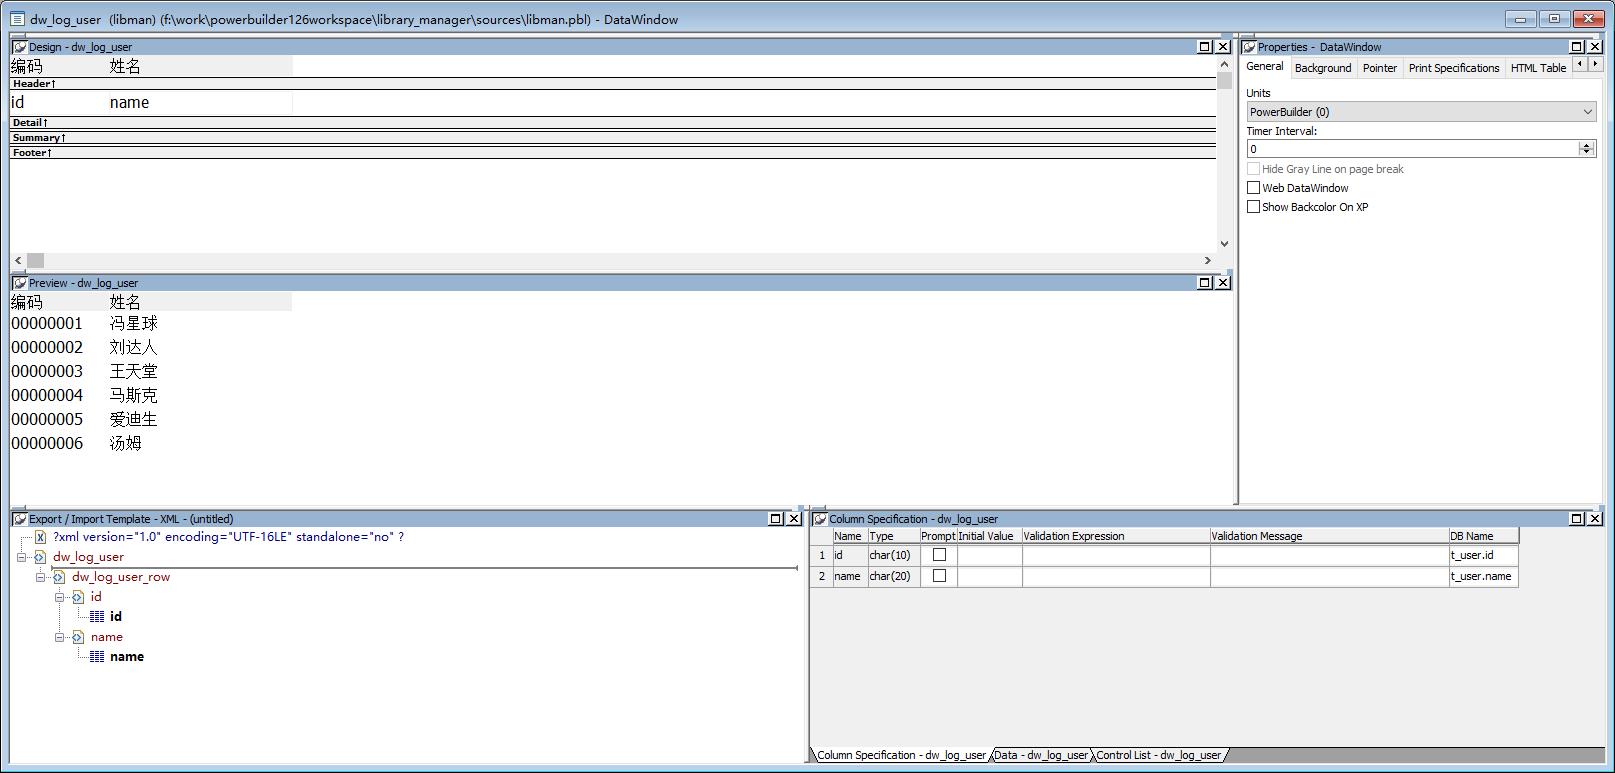The width and height of the screenshot is (1615, 773).
Task: Select Control List - dw_log_user tab
Action: (1158, 755)
